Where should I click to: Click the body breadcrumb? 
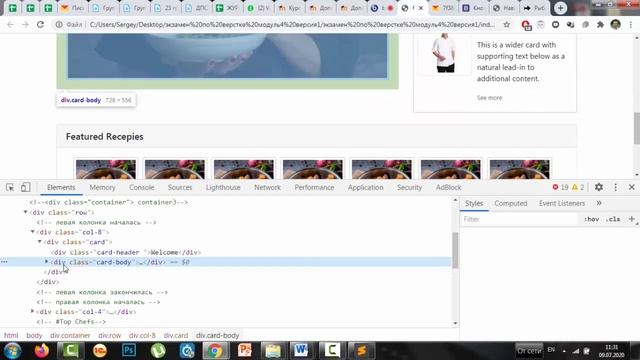pos(34,335)
